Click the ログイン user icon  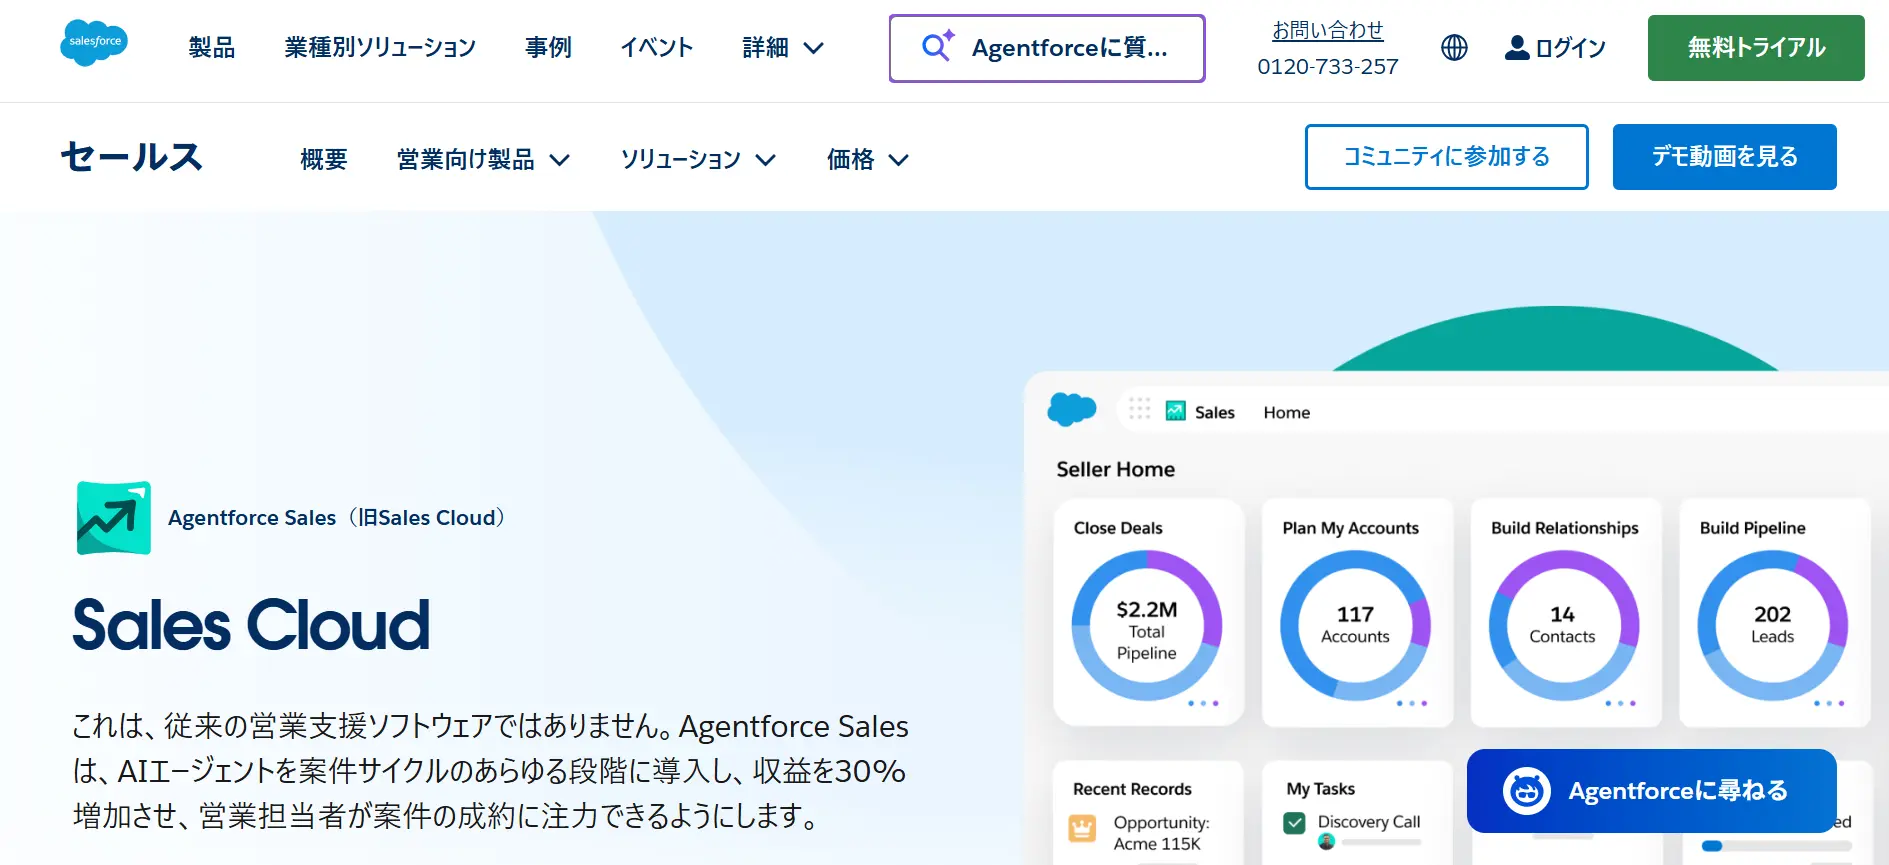(x=1517, y=47)
